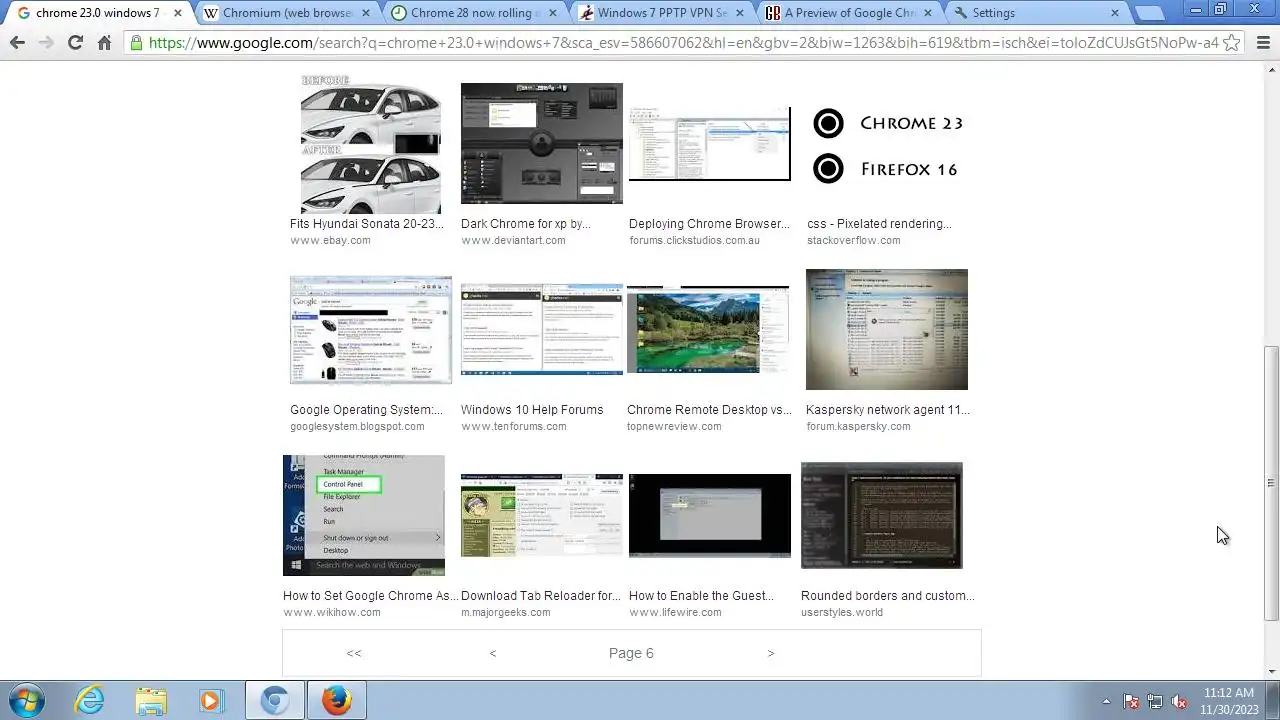Open the Download Tab Reloader thumbnail
This screenshot has height=720, width=1280.
tap(542, 515)
